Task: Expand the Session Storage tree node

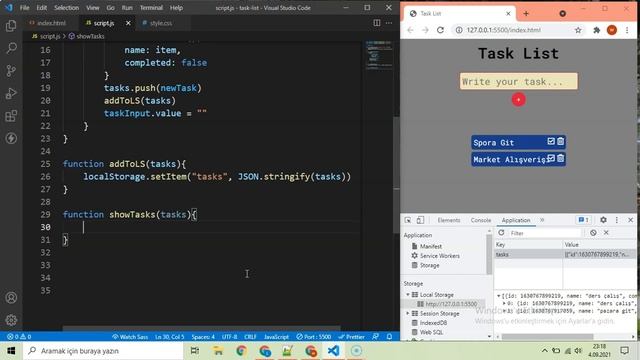Action: 407,313
